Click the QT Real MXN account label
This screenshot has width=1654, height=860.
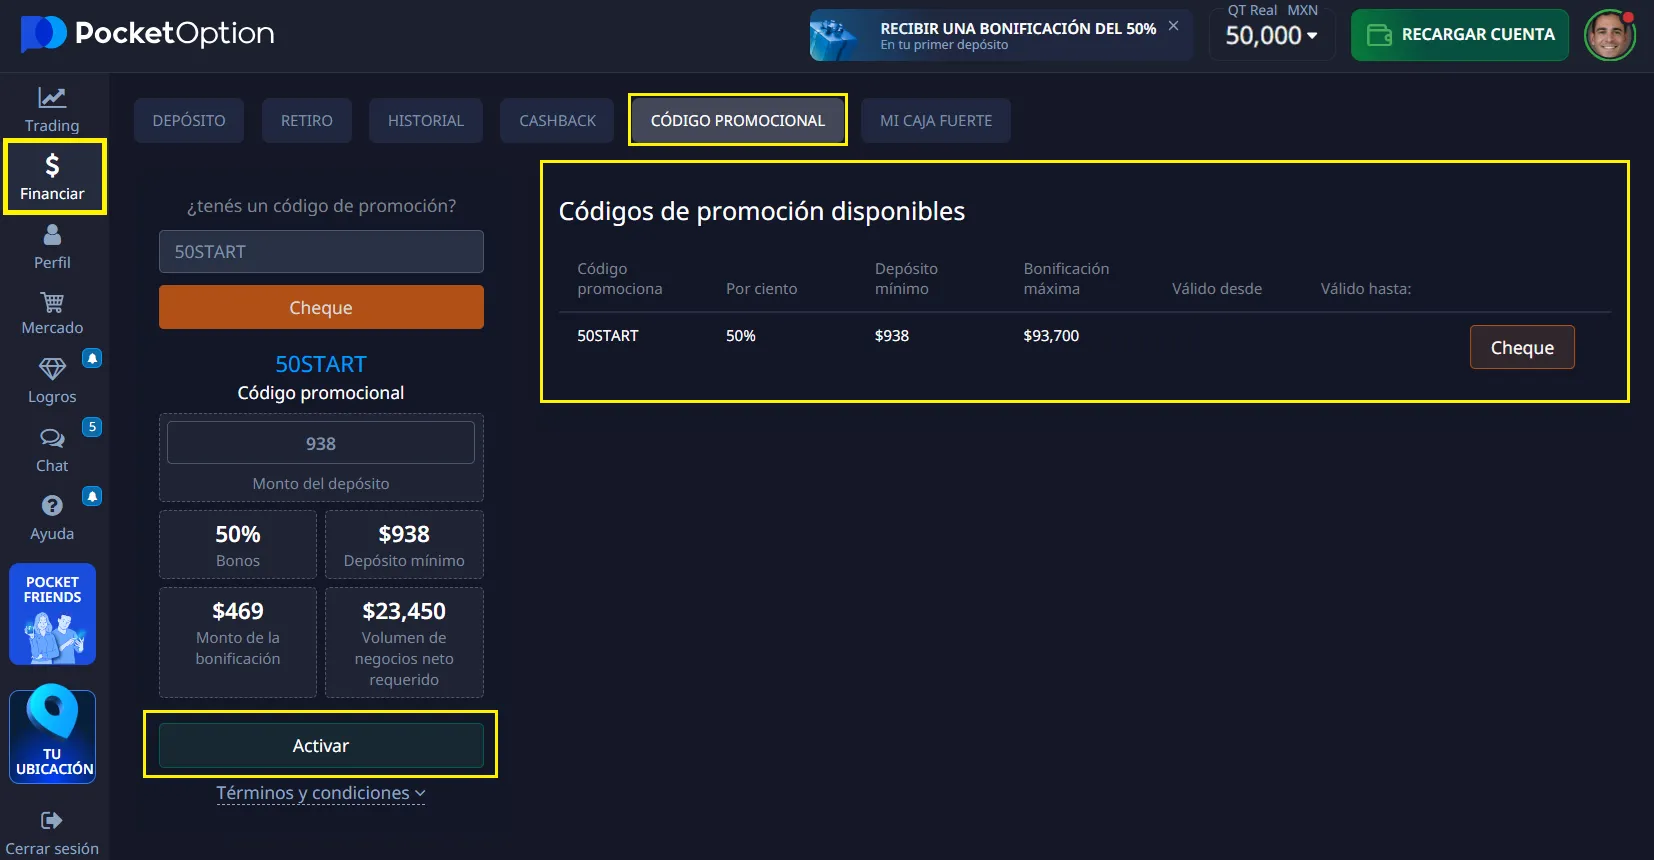(x=1272, y=10)
